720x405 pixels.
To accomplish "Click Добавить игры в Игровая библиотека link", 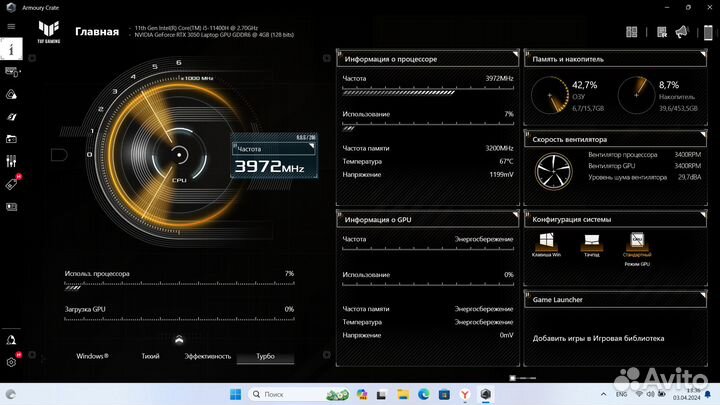I will pyautogui.click(x=598, y=338).
